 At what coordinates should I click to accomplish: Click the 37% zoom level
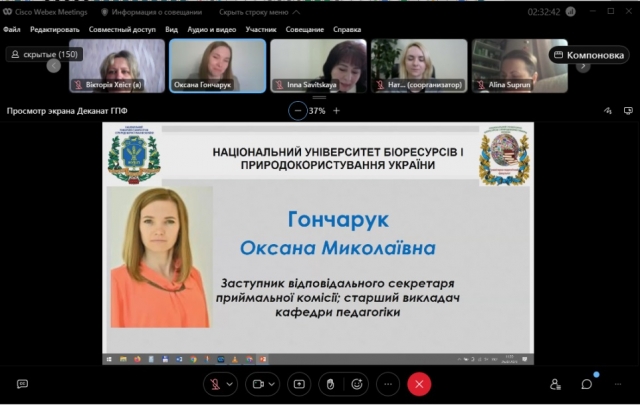click(317, 111)
